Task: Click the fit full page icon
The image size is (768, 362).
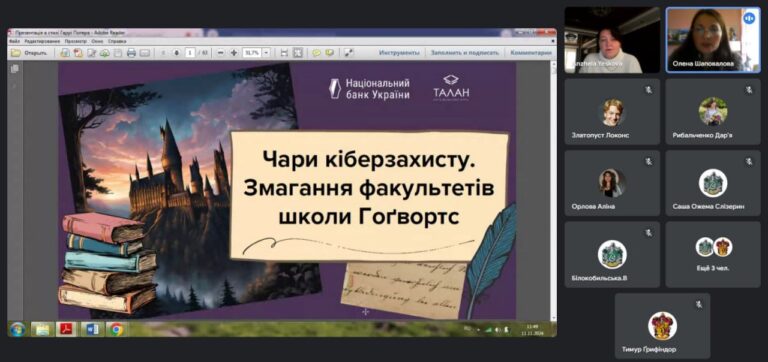Action: coord(298,53)
